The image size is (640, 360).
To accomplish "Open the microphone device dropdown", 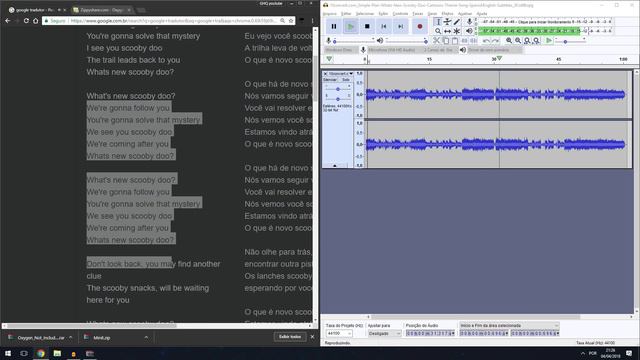I will pyautogui.click(x=393, y=50).
